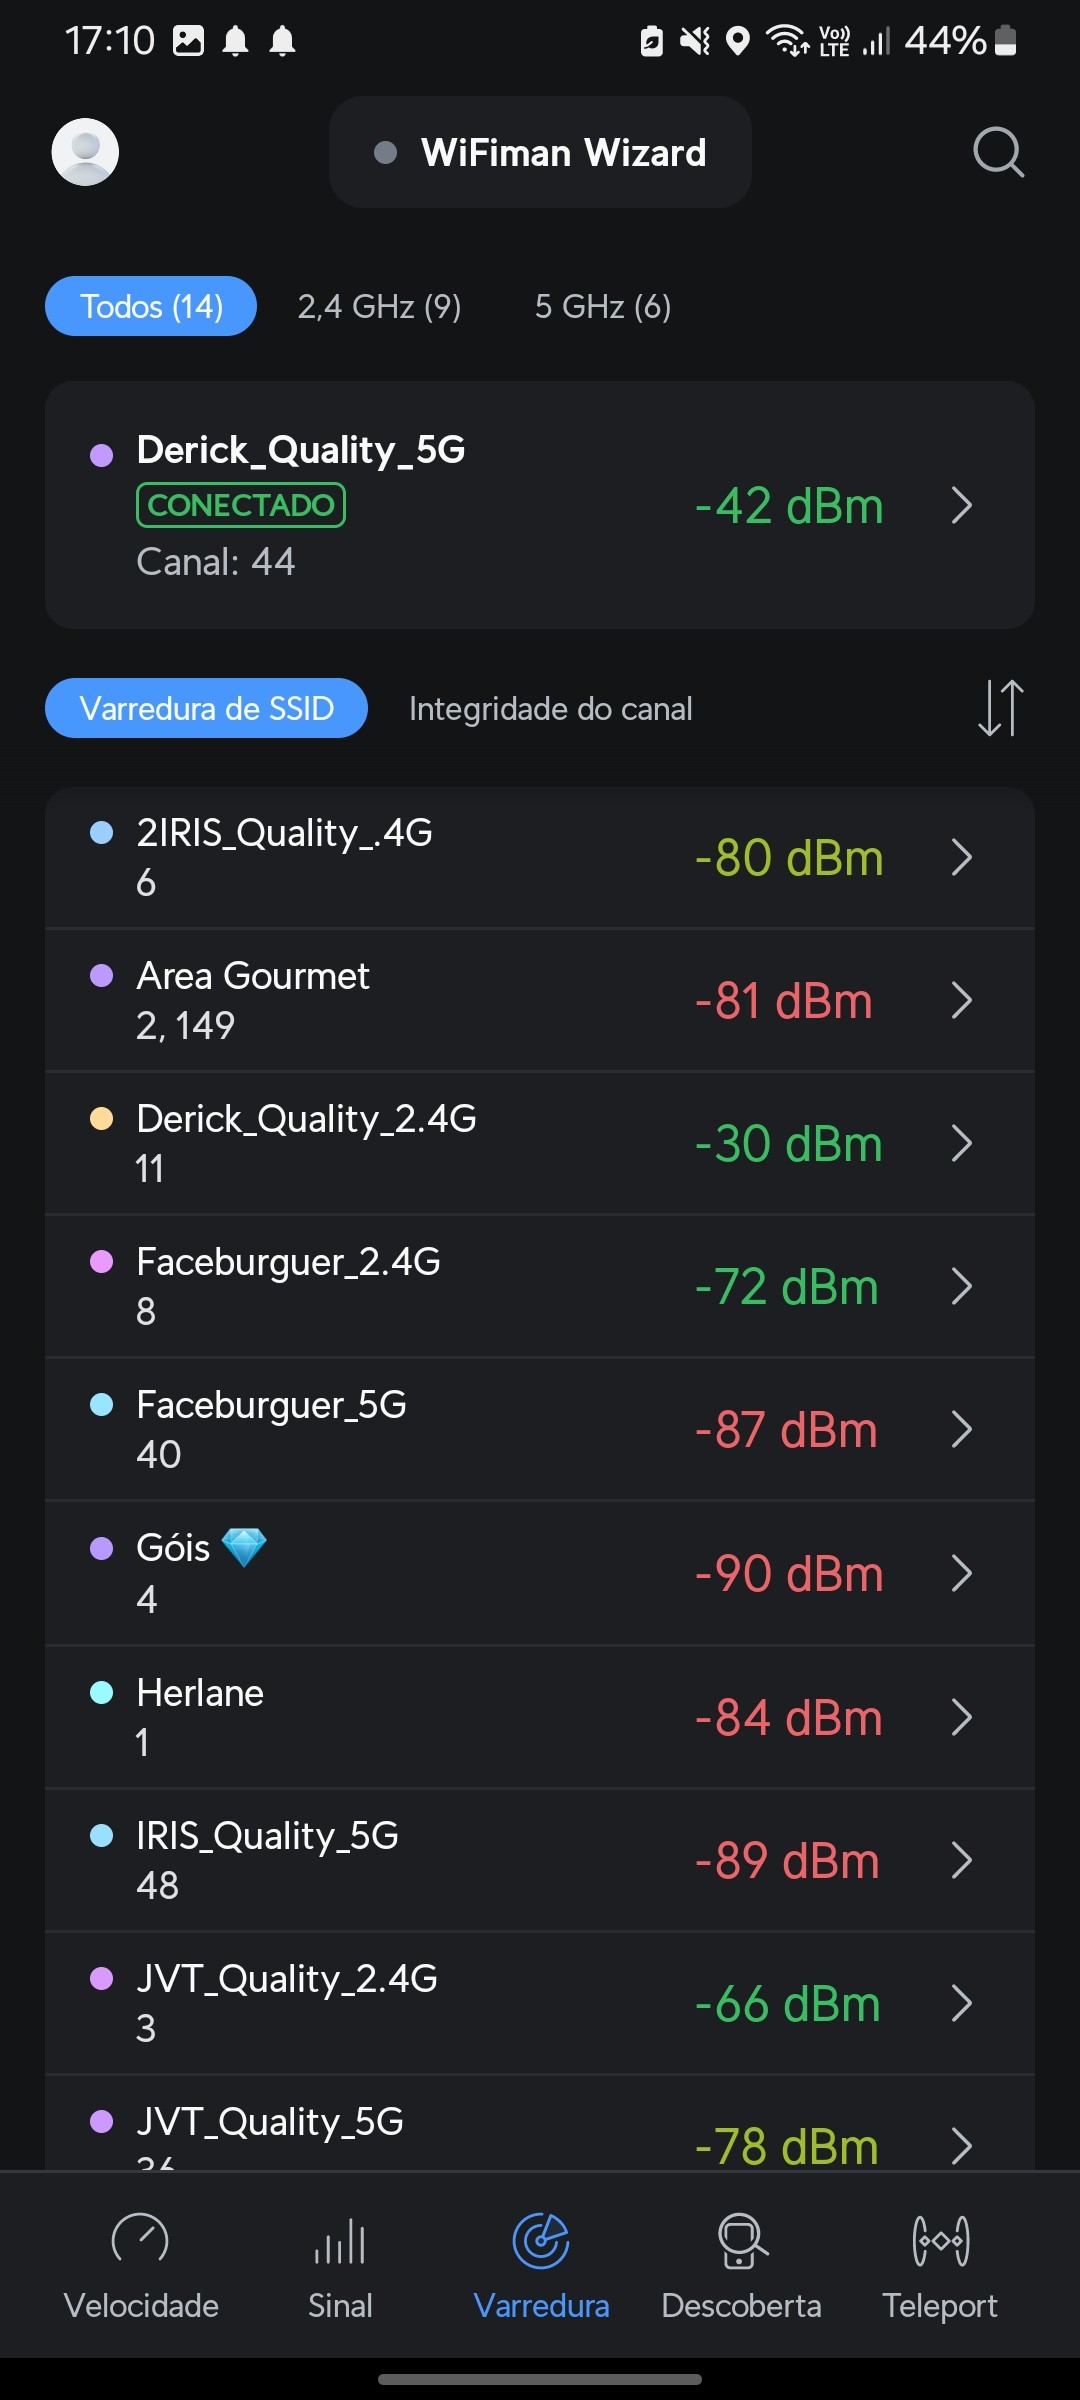Open the Descoberta device discovery icon
The image size is (1080, 2400).
click(741, 2240)
